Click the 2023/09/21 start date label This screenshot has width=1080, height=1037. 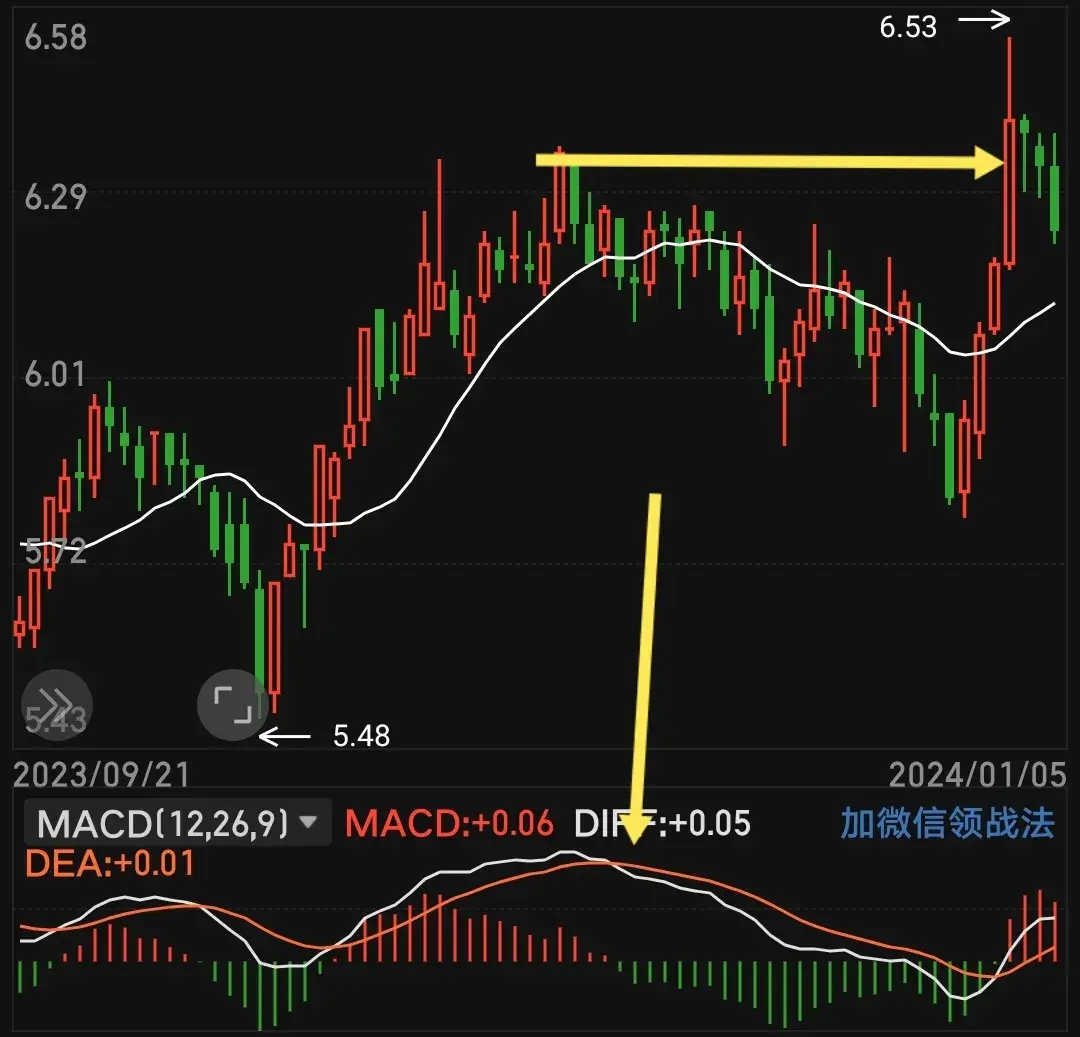101,775
